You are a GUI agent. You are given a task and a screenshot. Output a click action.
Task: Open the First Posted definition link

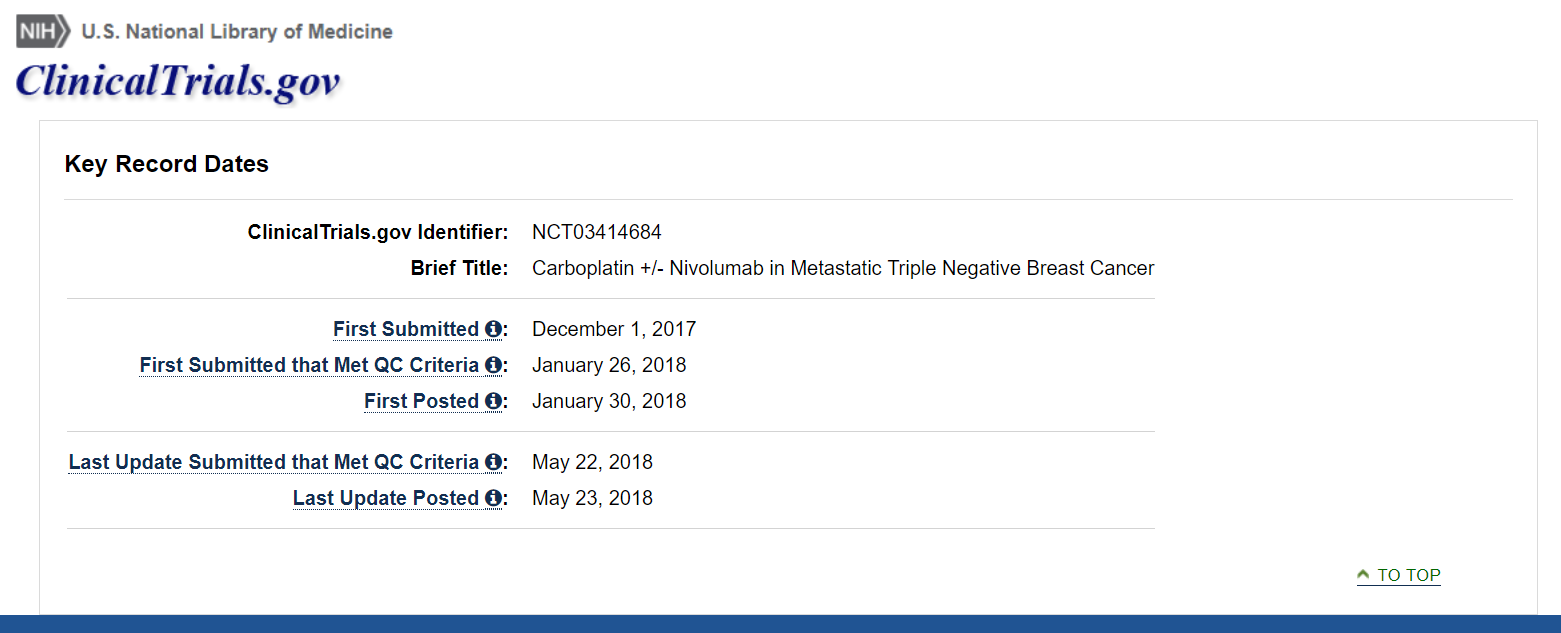point(421,401)
